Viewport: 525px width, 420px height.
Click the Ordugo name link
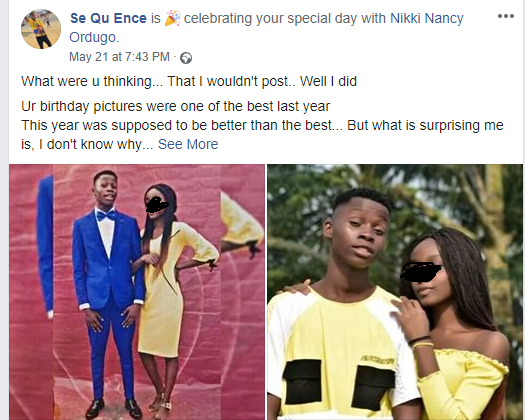92,37
